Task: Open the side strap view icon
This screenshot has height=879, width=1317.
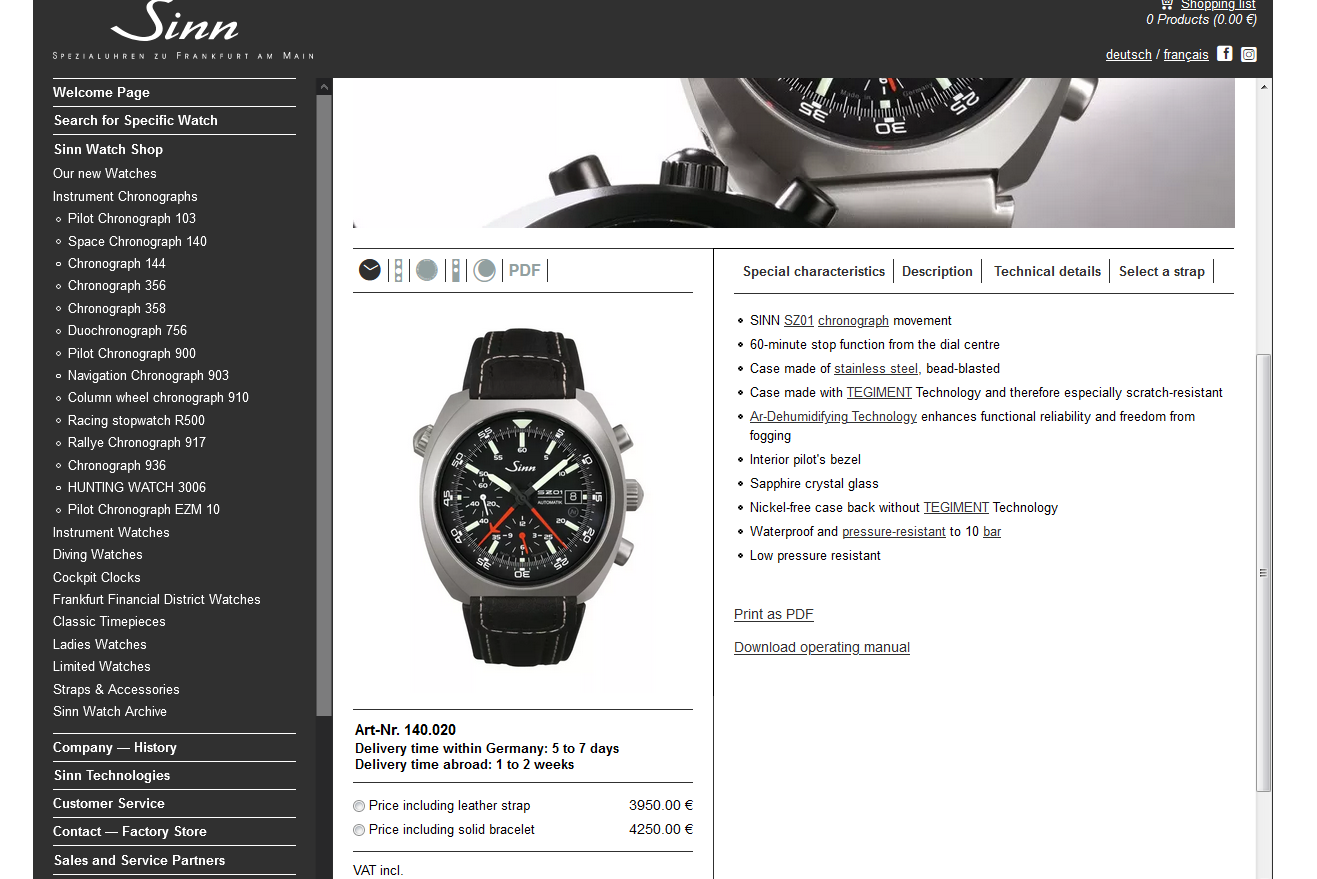Action: (455, 270)
